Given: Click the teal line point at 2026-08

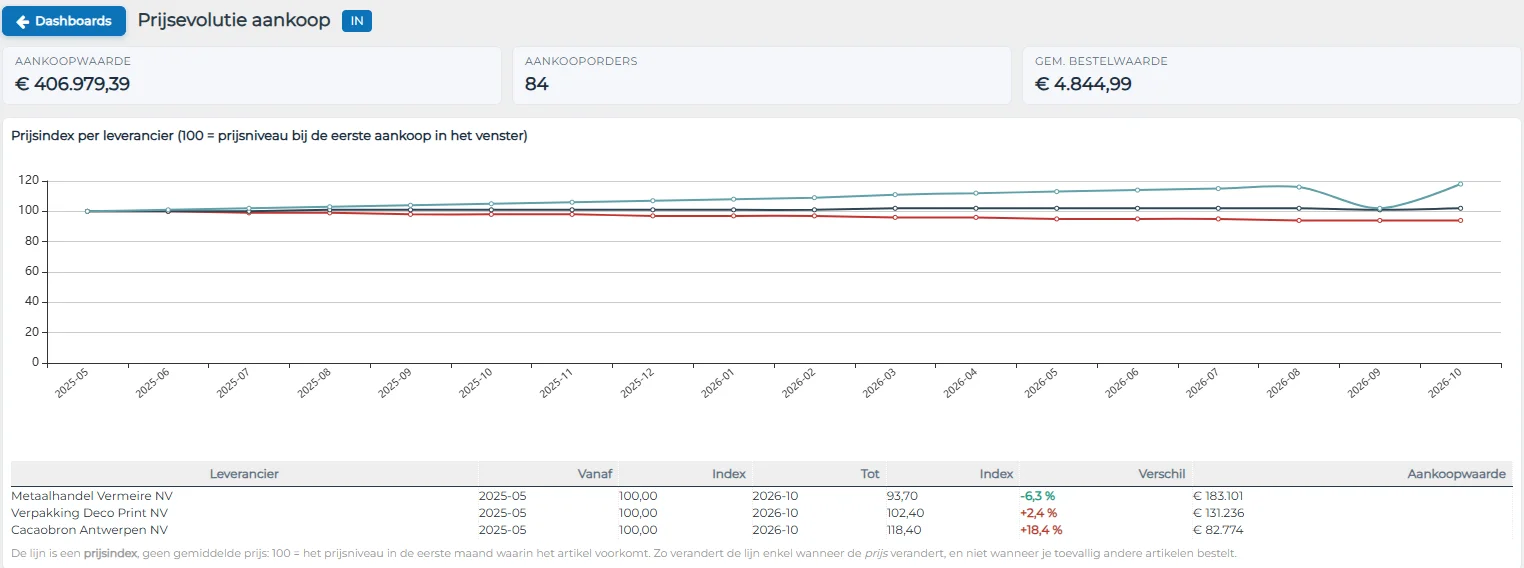Looking at the screenshot, I should 1299,187.
